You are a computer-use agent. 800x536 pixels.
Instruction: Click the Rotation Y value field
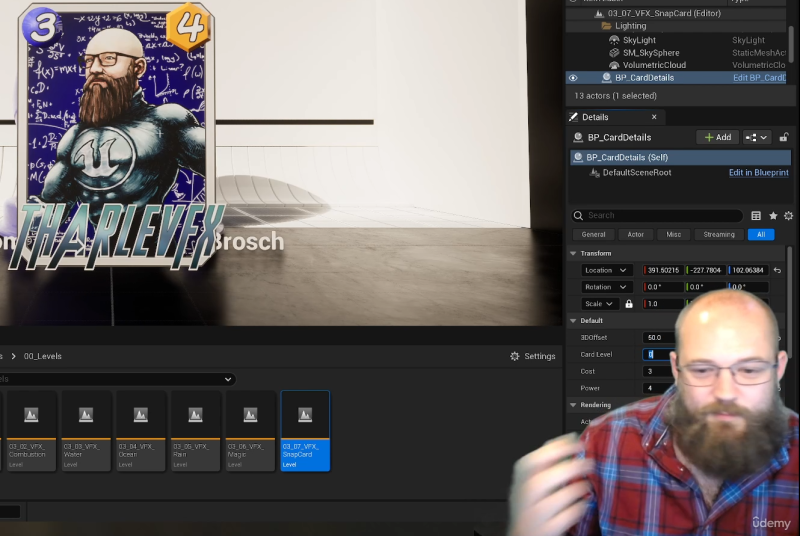click(x=706, y=287)
